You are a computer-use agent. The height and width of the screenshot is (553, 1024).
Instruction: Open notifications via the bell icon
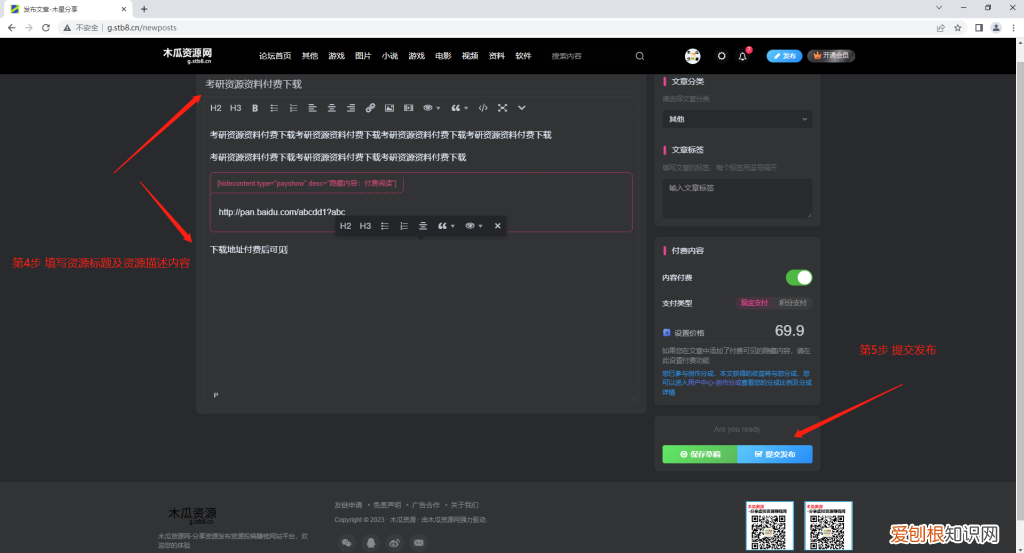(742, 56)
